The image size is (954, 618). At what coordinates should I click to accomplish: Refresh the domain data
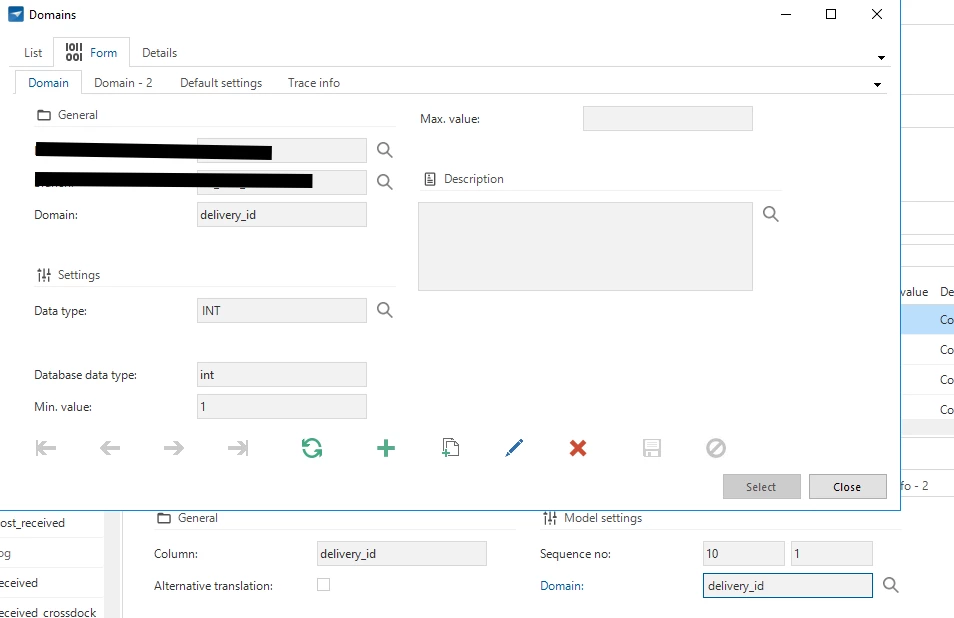(312, 448)
